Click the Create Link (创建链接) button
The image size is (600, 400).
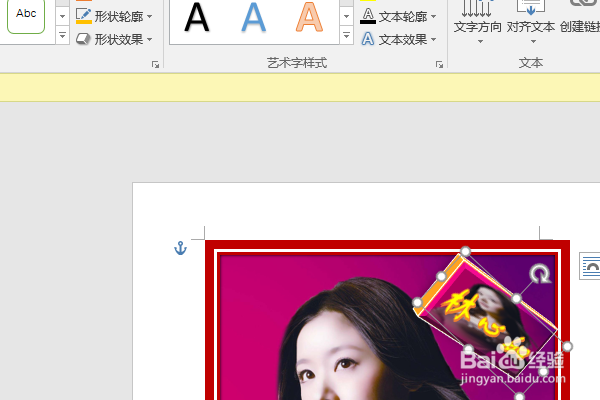pos(580,17)
